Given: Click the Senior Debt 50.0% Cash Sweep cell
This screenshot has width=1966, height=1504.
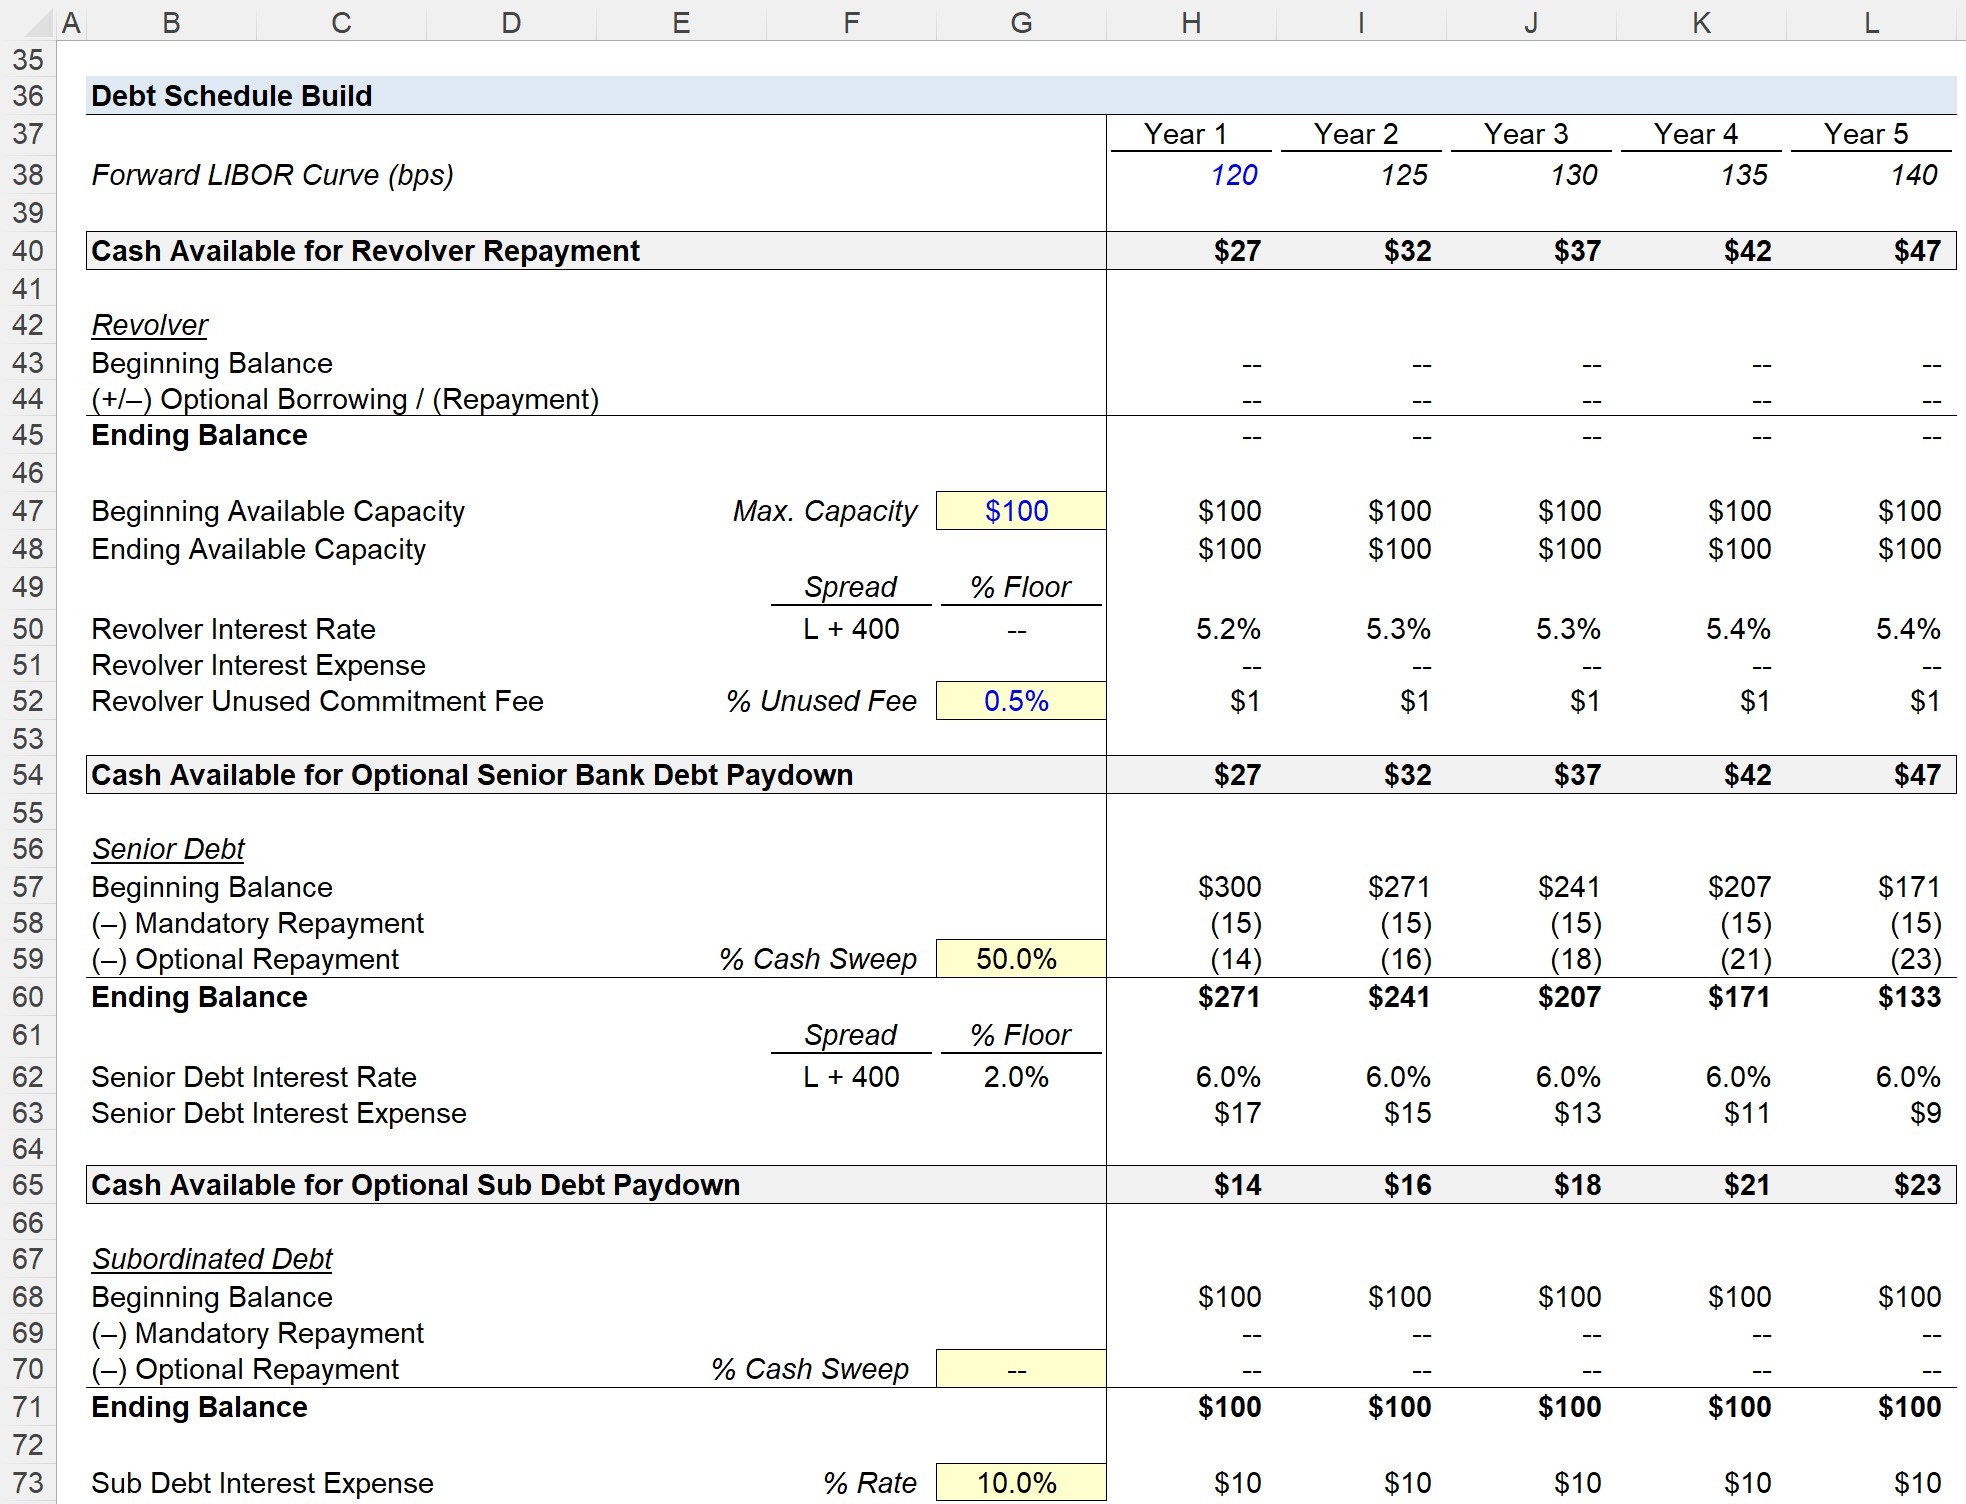Looking at the screenshot, I should click(x=1019, y=959).
